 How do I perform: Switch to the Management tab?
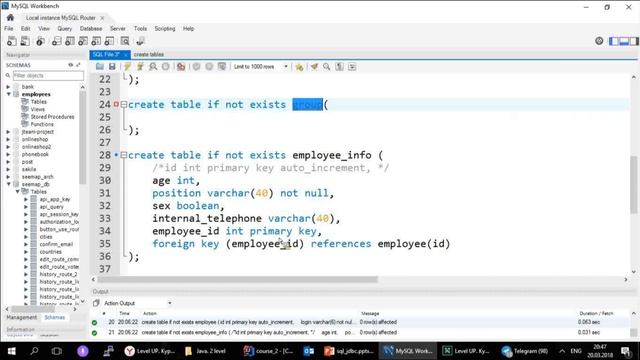click(x=22, y=317)
